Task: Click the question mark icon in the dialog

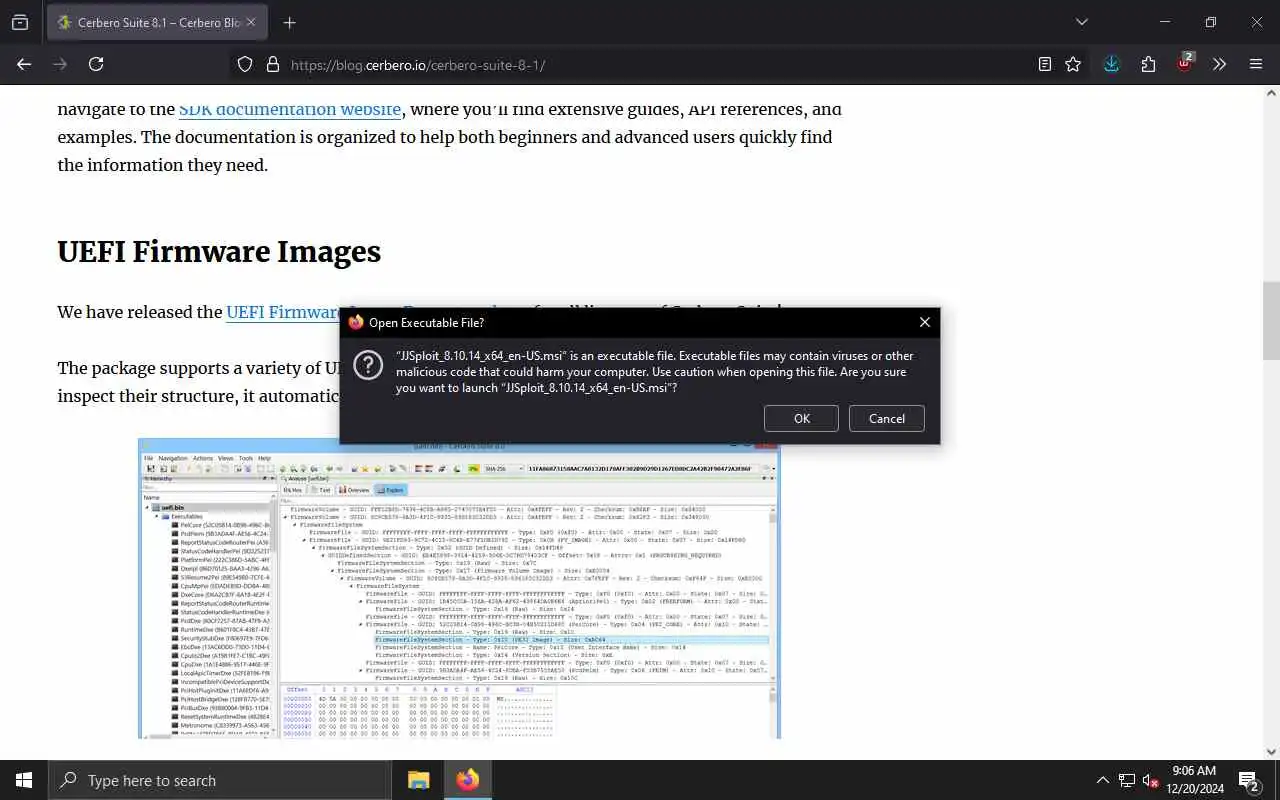Action: (368, 365)
